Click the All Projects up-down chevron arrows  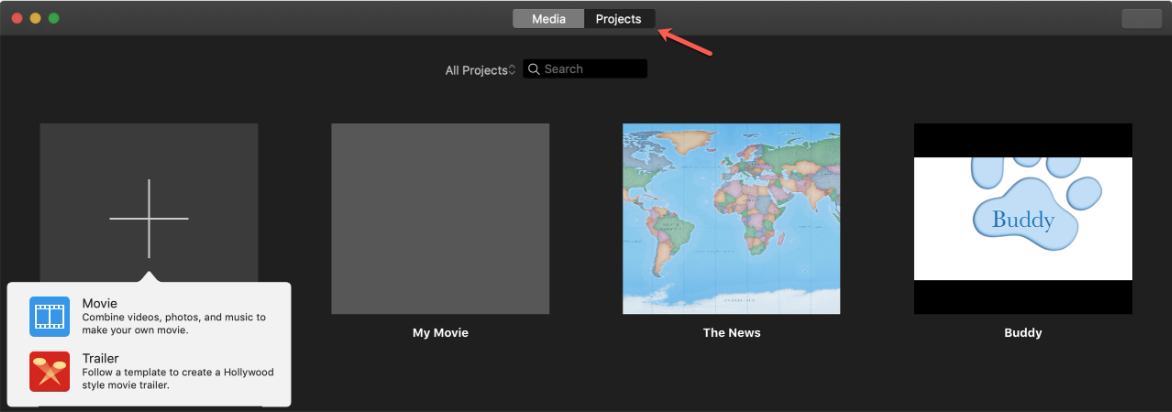coord(512,70)
